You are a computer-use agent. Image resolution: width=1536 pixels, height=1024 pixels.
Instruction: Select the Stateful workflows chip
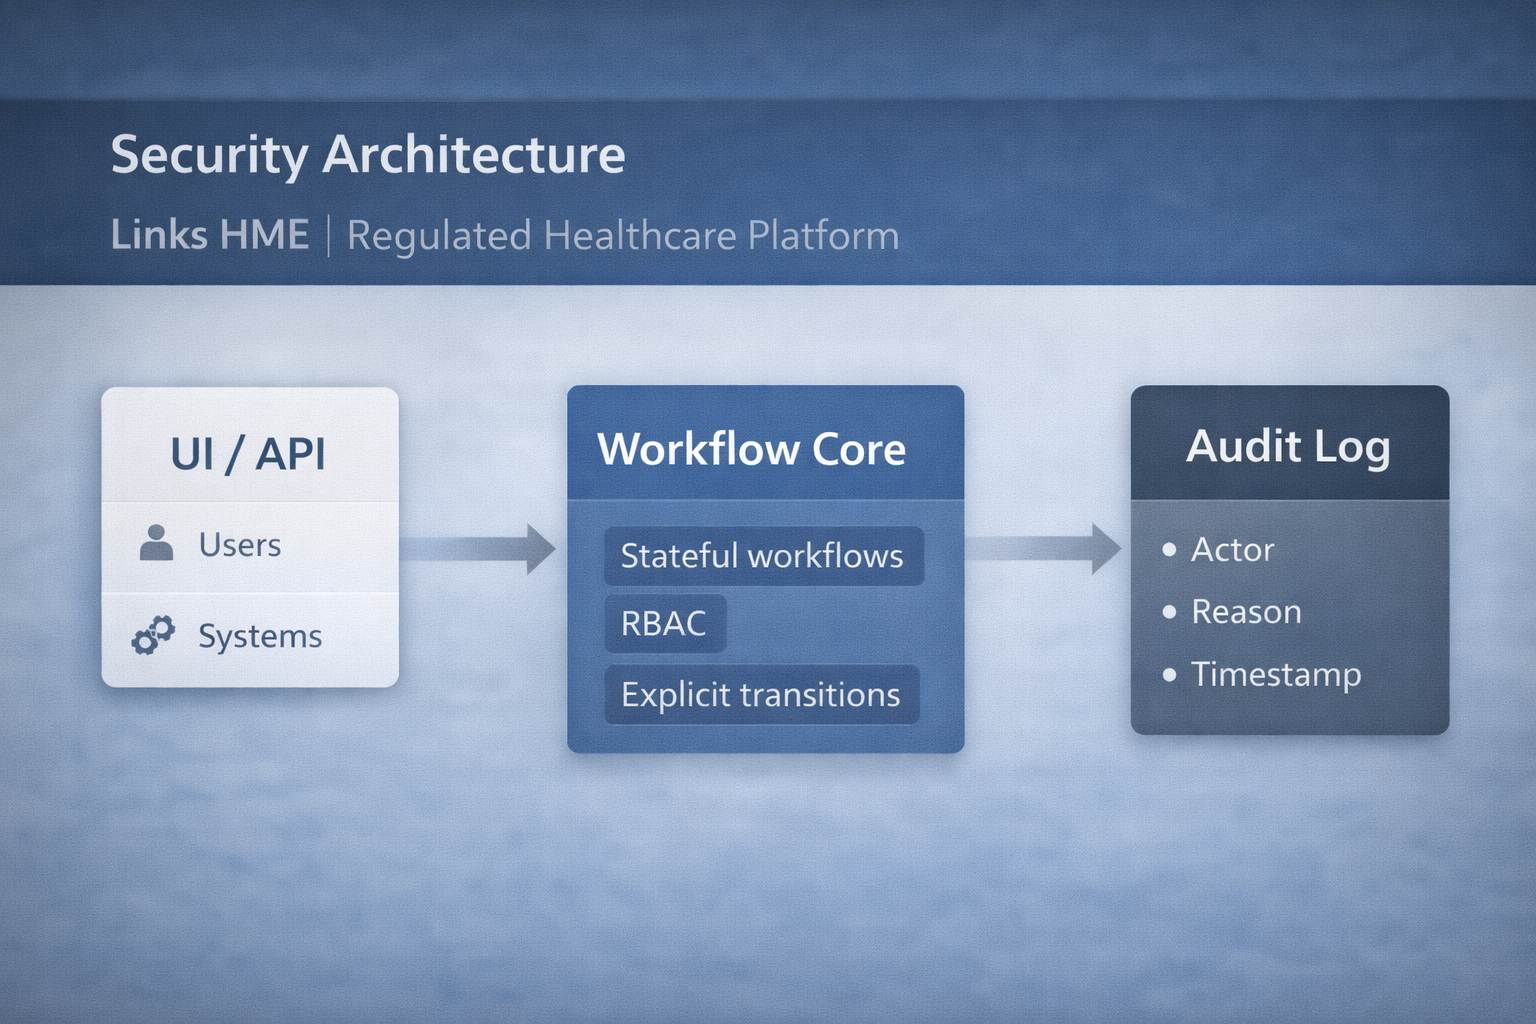(x=763, y=556)
